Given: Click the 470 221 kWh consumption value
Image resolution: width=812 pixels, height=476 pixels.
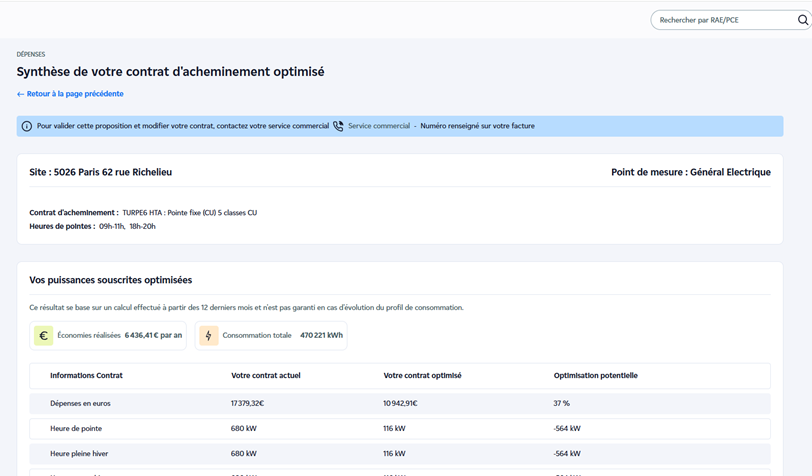Looking at the screenshot, I should (x=322, y=336).
